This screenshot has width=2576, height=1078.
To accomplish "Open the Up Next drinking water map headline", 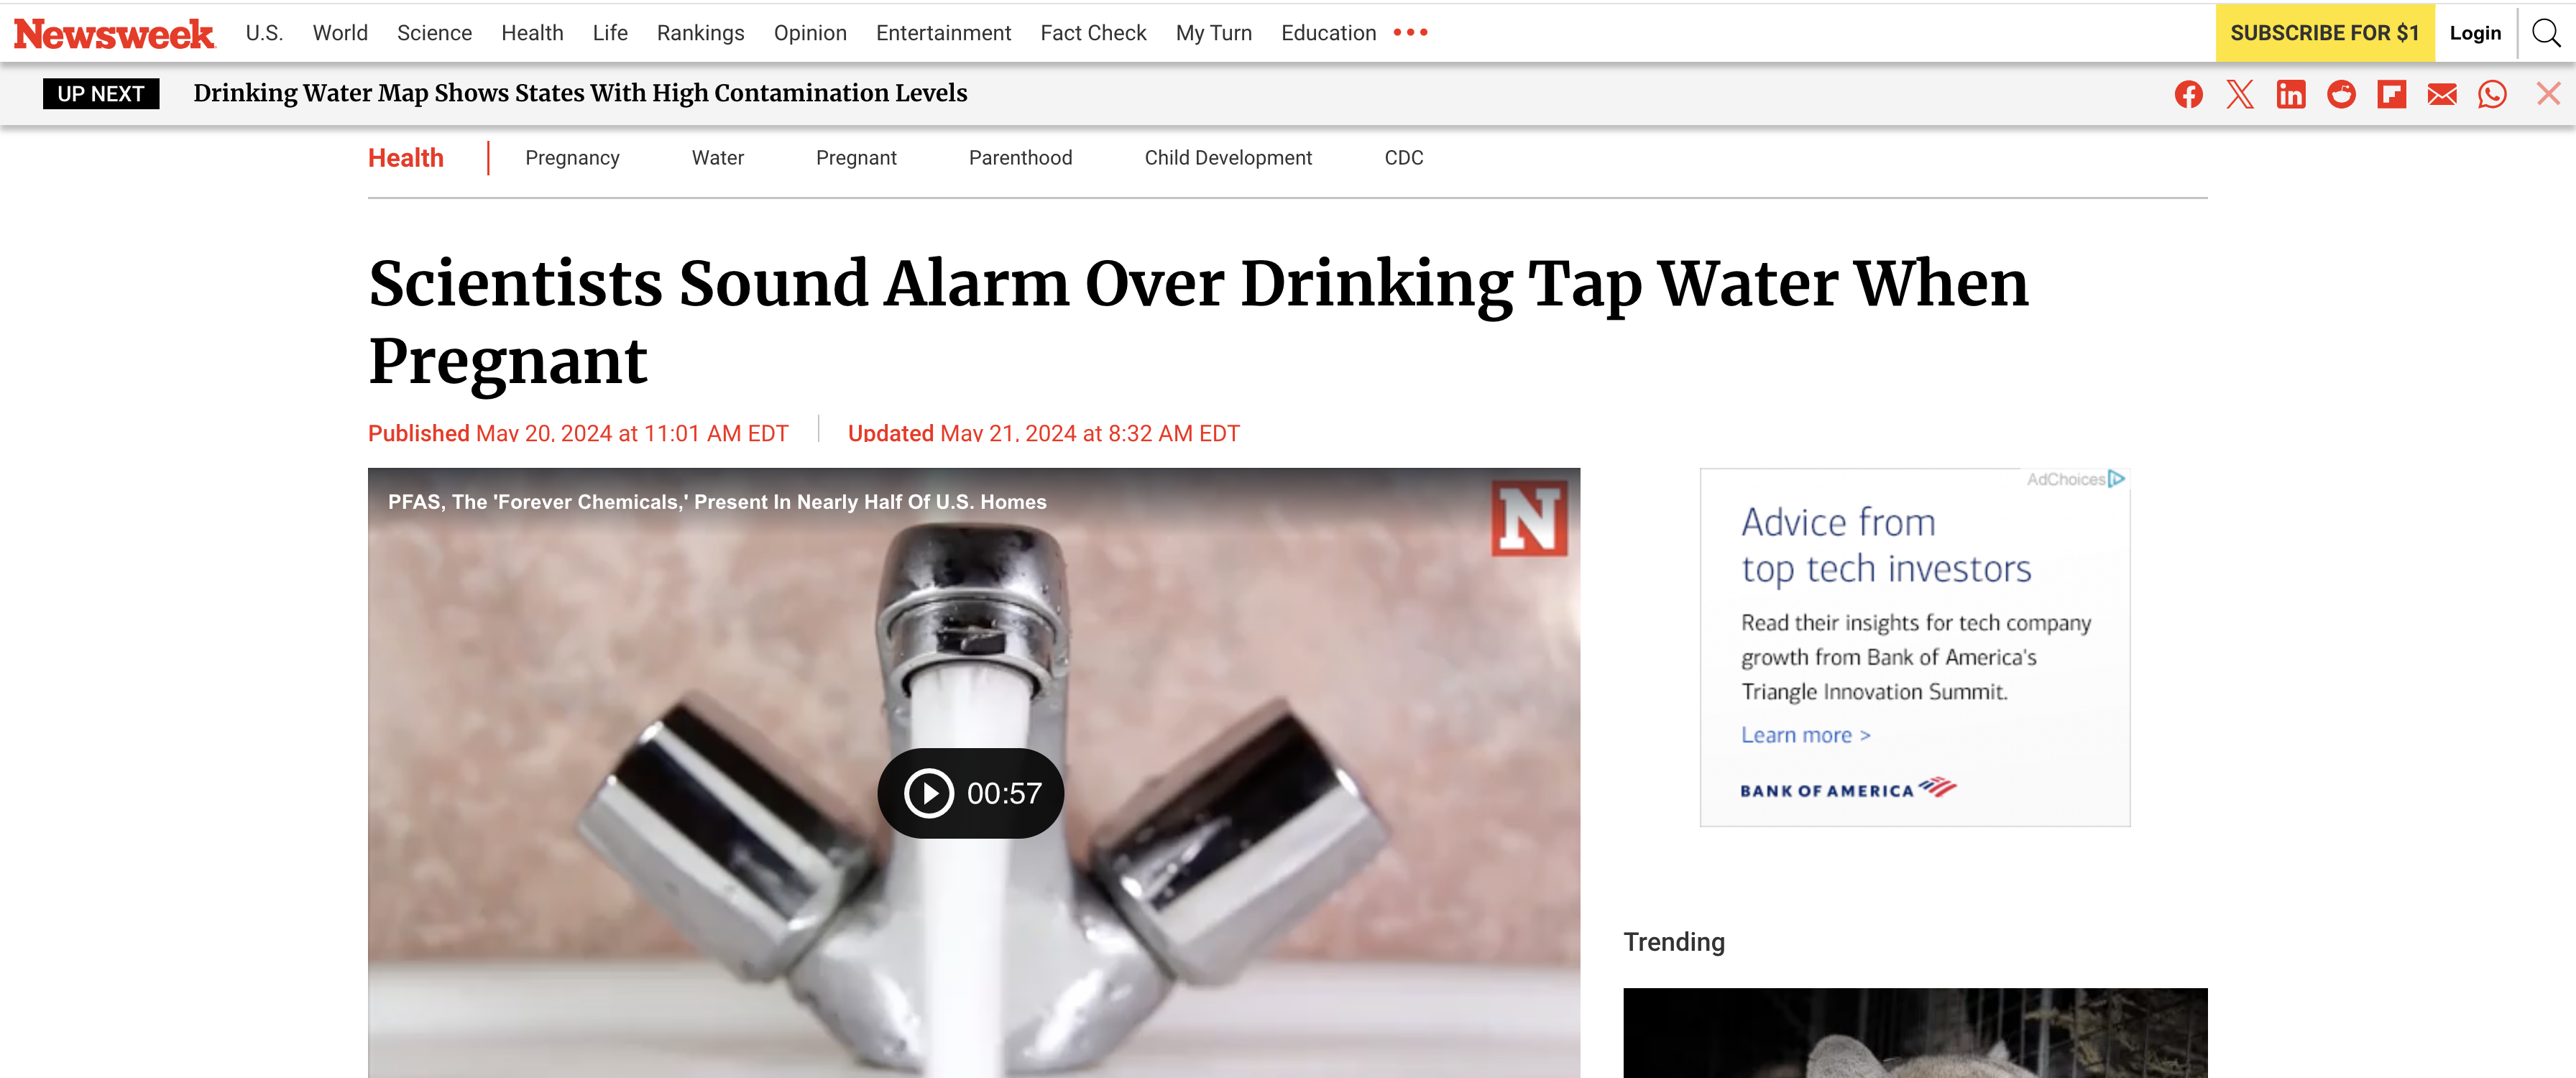I will pos(580,93).
